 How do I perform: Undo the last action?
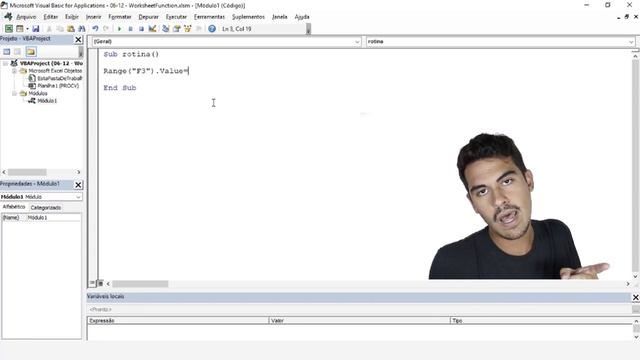pyautogui.click(x=95, y=29)
